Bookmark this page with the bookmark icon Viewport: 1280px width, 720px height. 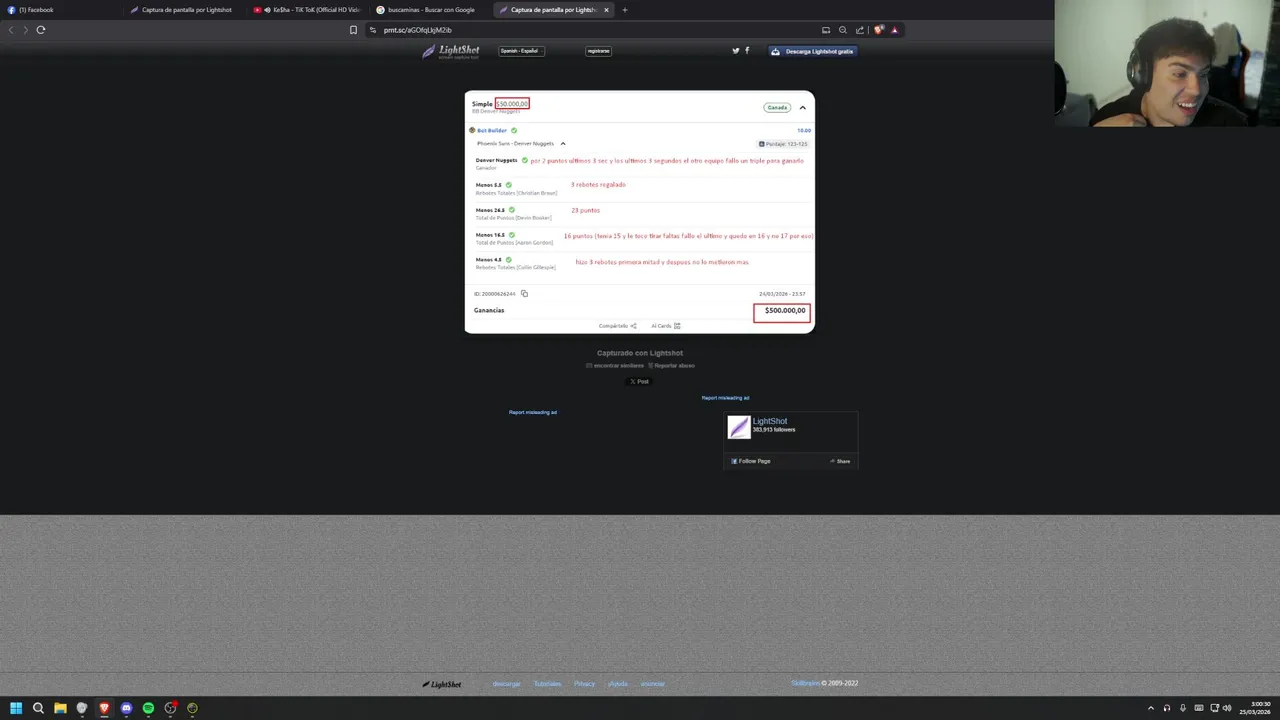point(353,30)
